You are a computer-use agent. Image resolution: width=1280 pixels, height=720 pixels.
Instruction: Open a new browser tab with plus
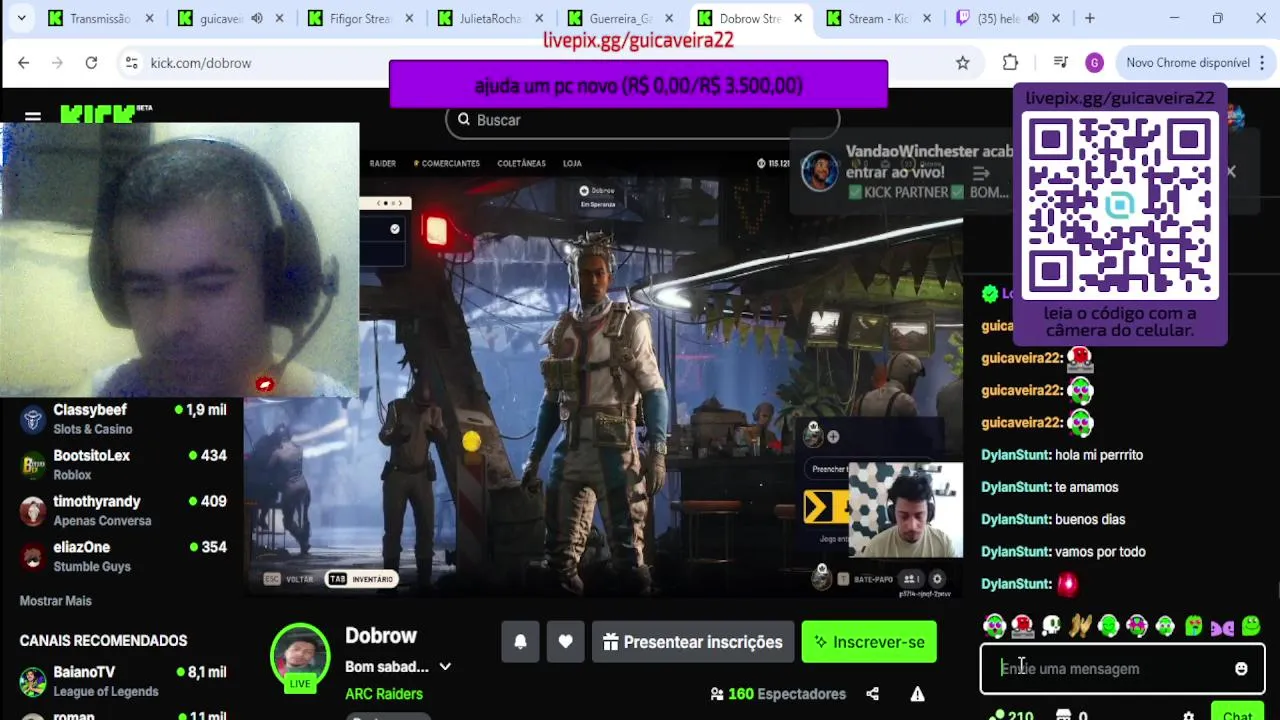coord(1089,18)
